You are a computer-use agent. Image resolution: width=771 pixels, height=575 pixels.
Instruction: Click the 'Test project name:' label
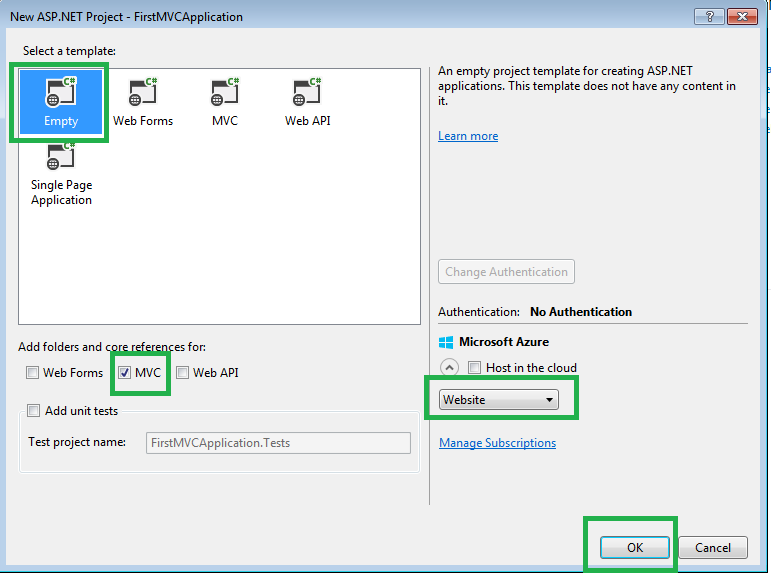tap(77, 442)
